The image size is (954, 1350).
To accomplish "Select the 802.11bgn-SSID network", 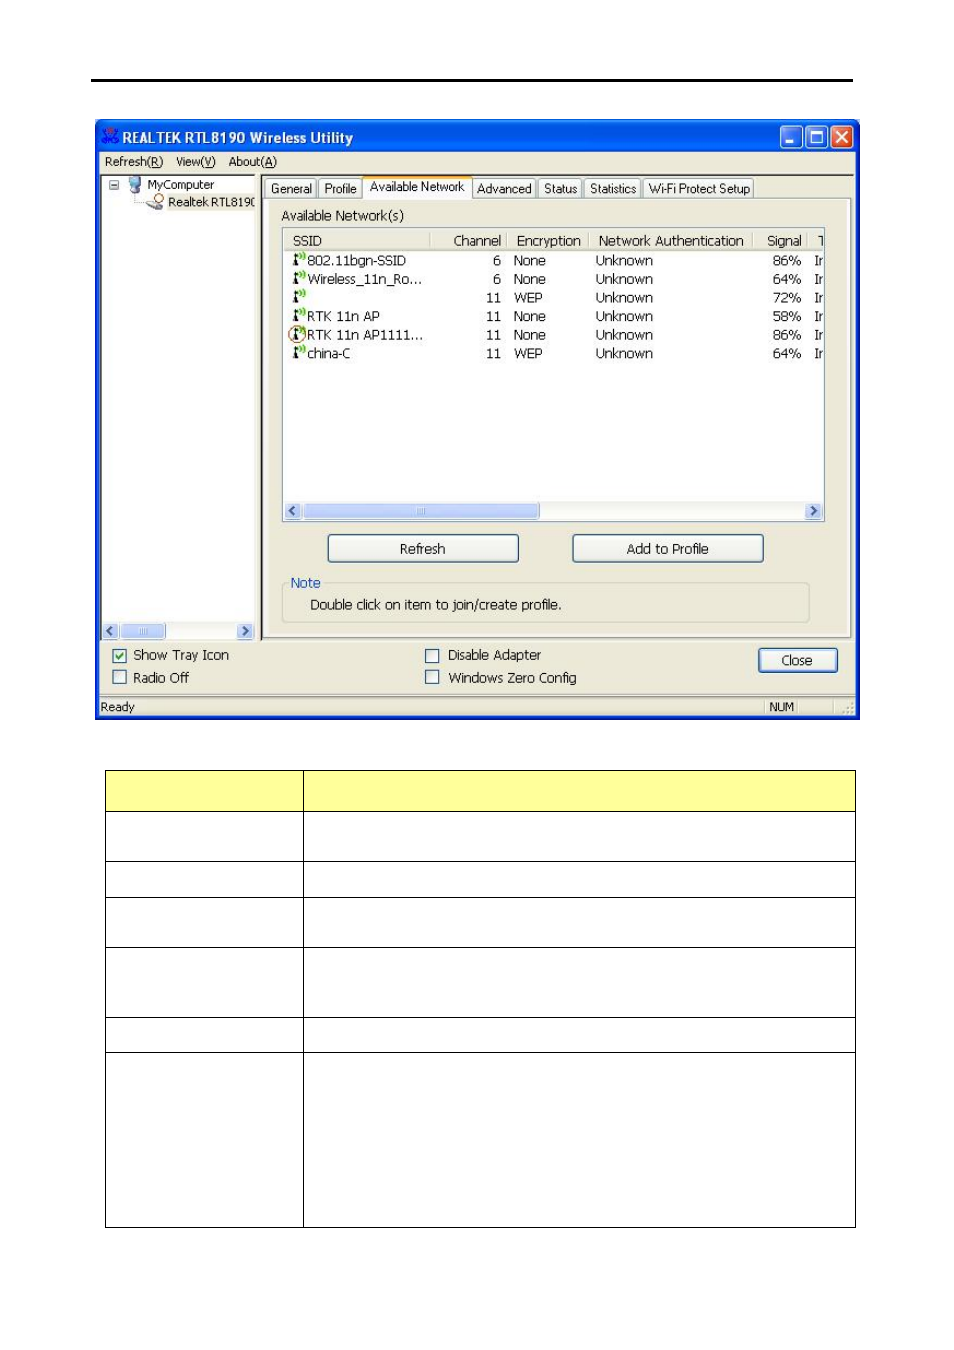I will pyautogui.click(x=356, y=261).
